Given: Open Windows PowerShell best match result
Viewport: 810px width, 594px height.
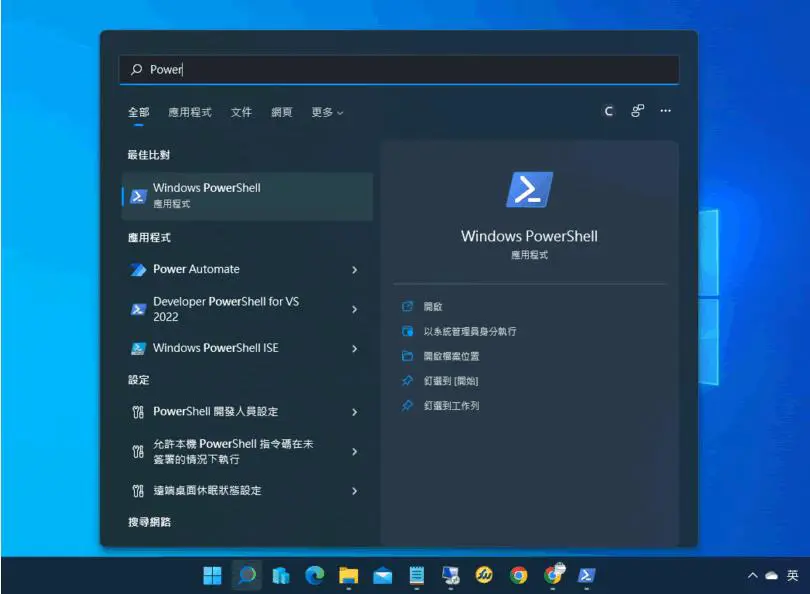Looking at the screenshot, I should [247, 196].
